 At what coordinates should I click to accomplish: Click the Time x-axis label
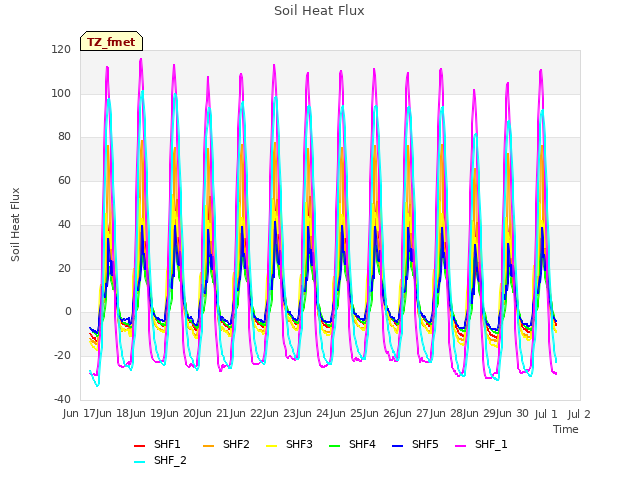566,429
